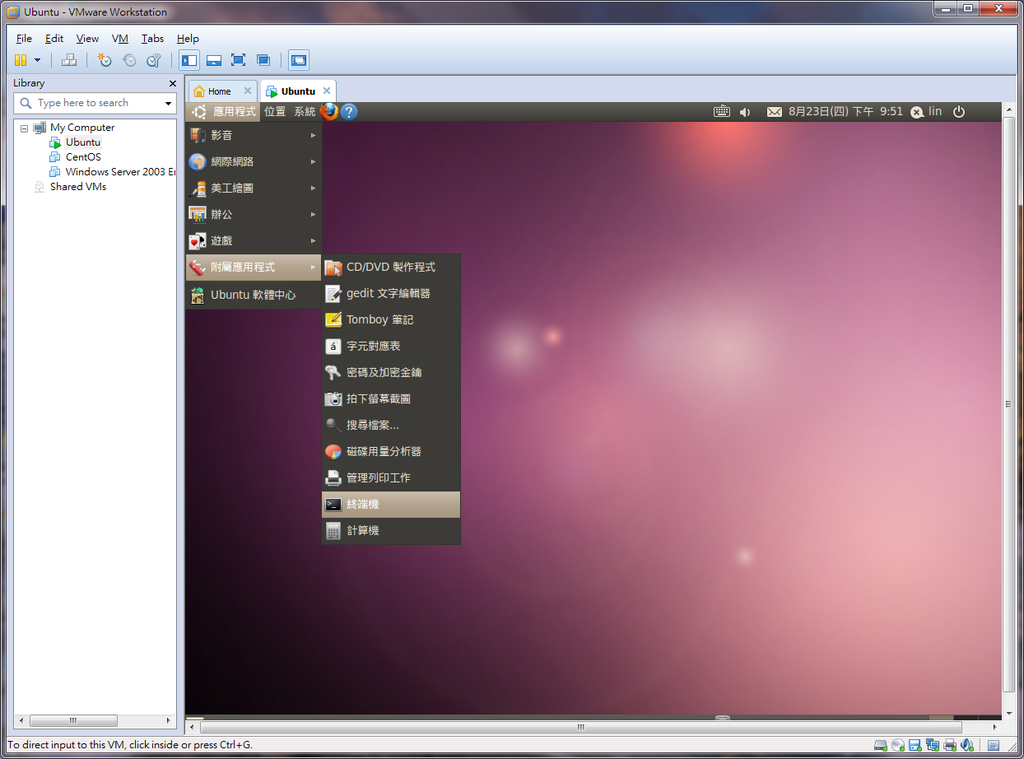
Task: Open the mail envelope indicator
Action: pos(774,112)
